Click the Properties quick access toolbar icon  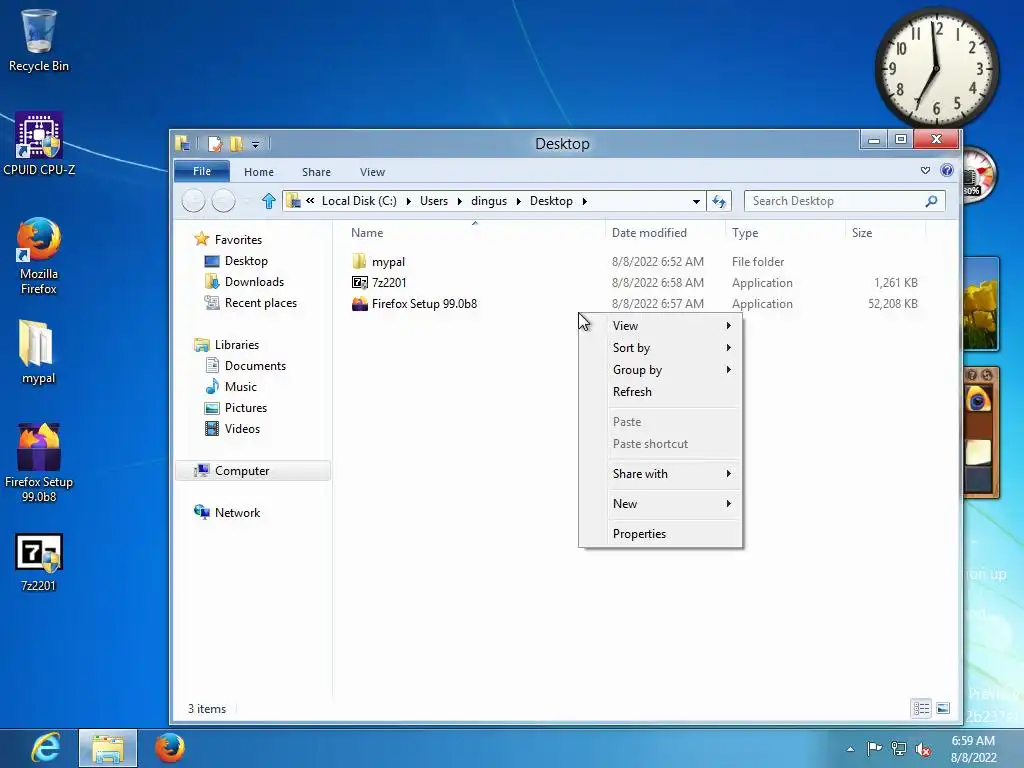click(215, 143)
